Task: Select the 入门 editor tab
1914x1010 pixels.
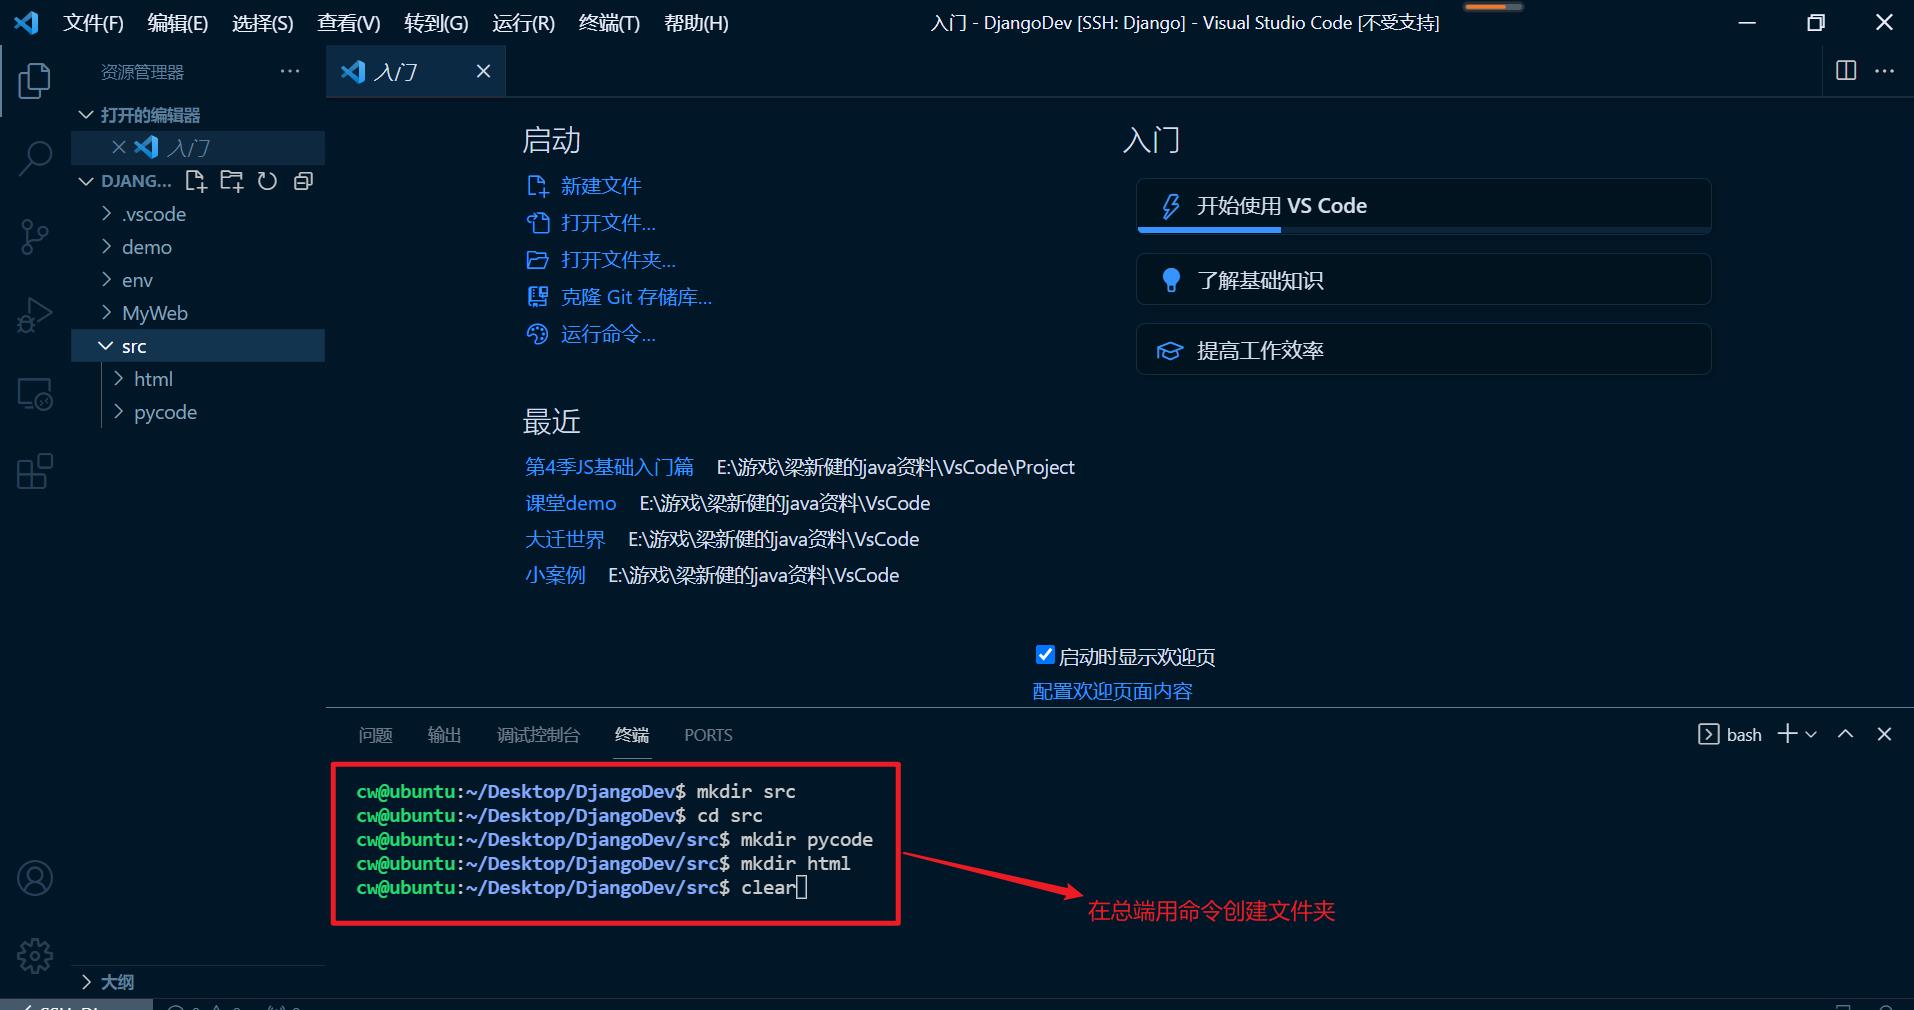Action: click(x=415, y=71)
